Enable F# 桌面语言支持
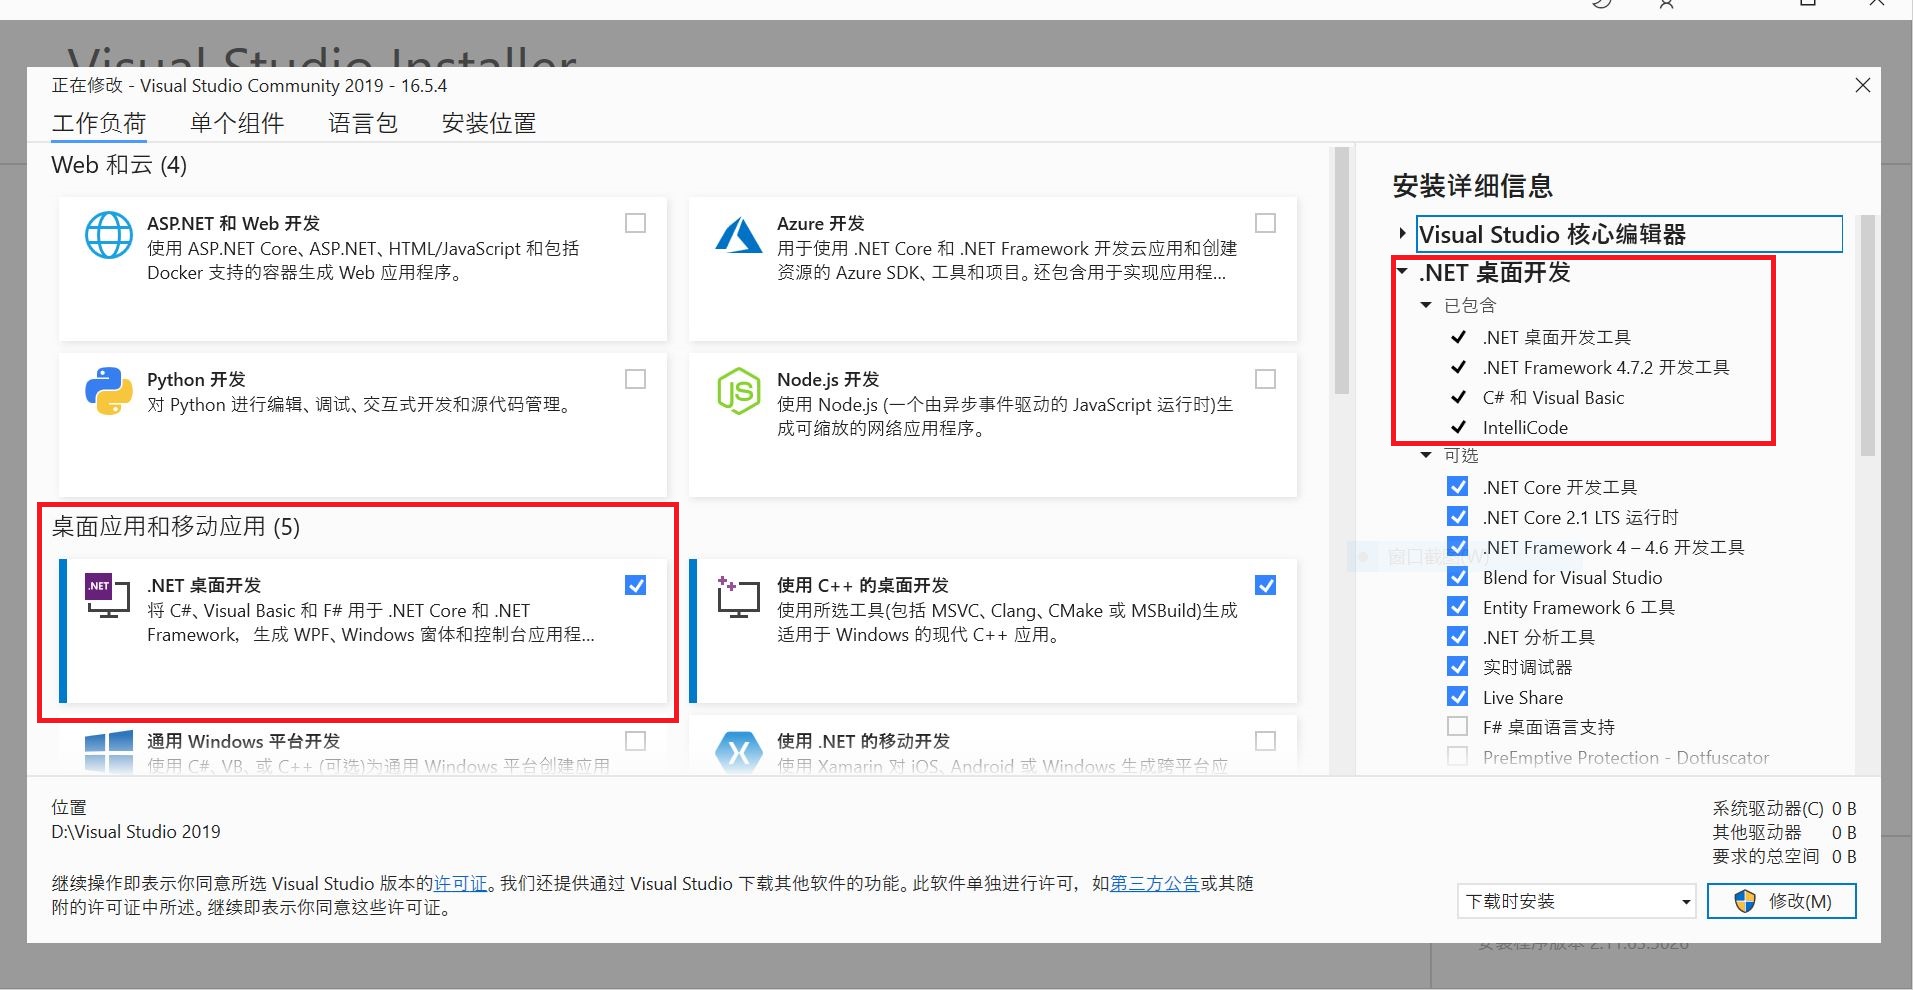 pos(1457,726)
